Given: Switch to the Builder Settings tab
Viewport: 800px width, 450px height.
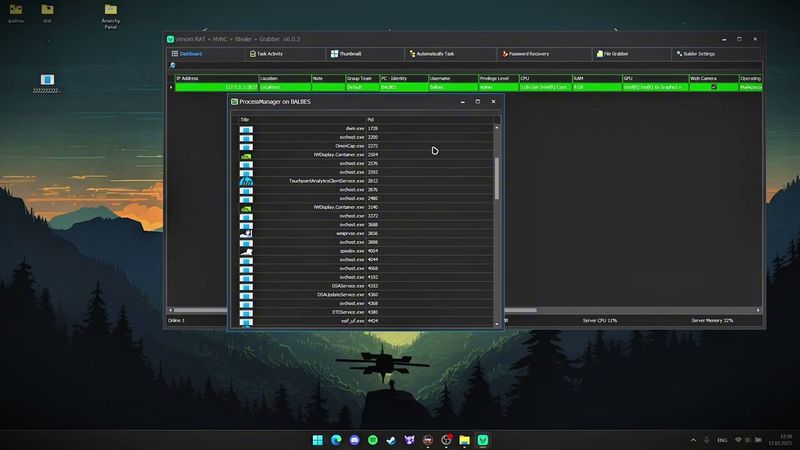Looking at the screenshot, I should (695, 54).
